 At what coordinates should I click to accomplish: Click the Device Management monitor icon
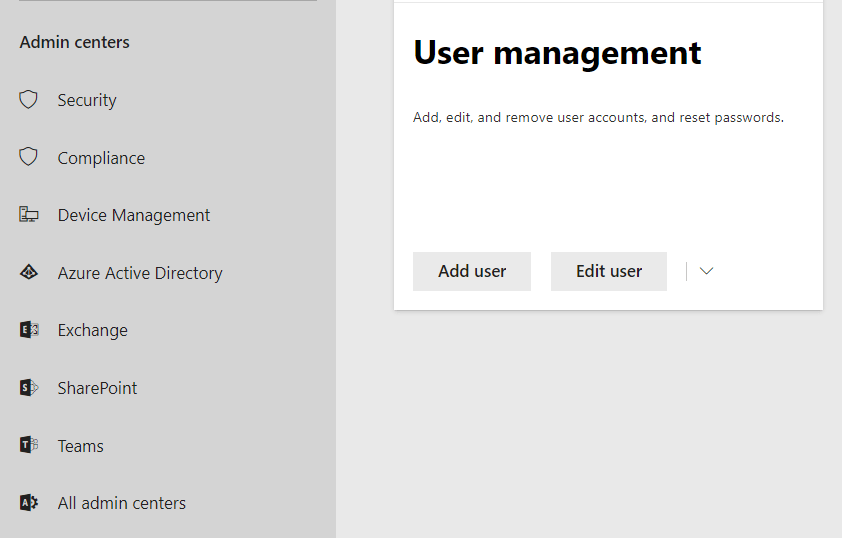29,215
